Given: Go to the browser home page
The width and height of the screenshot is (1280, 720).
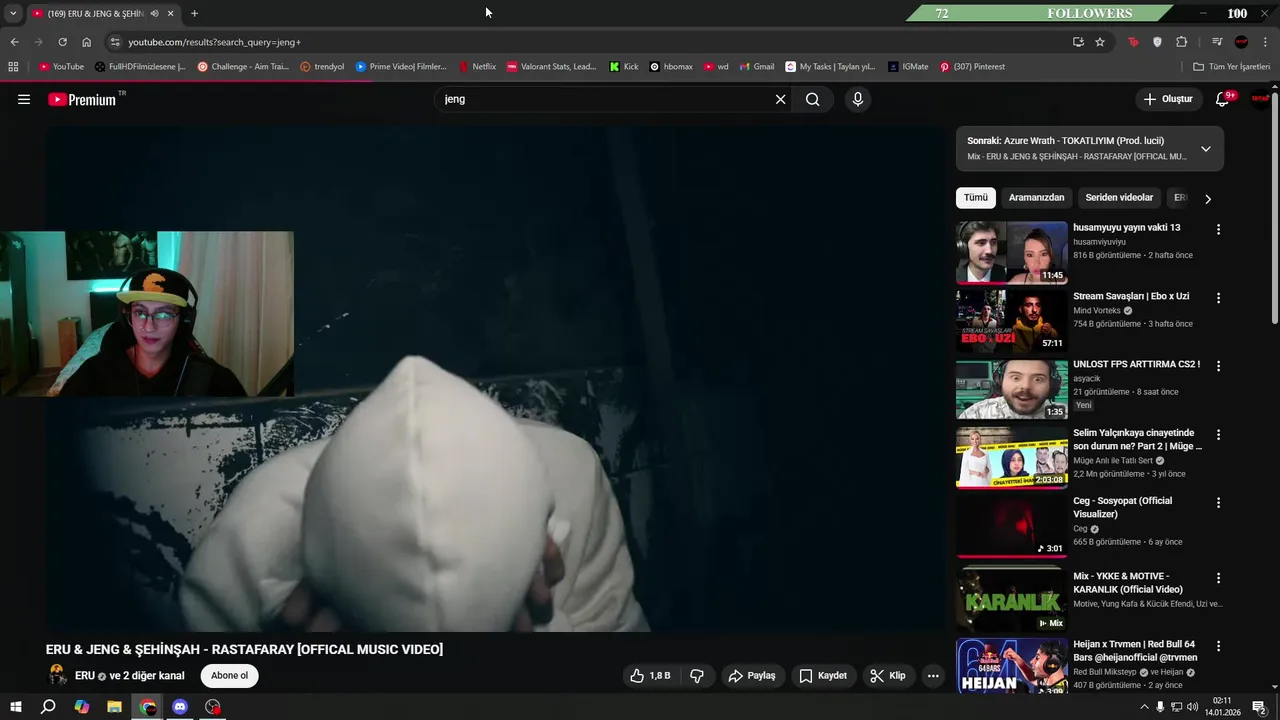Looking at the screenshot, I should (x=87, y=42).
